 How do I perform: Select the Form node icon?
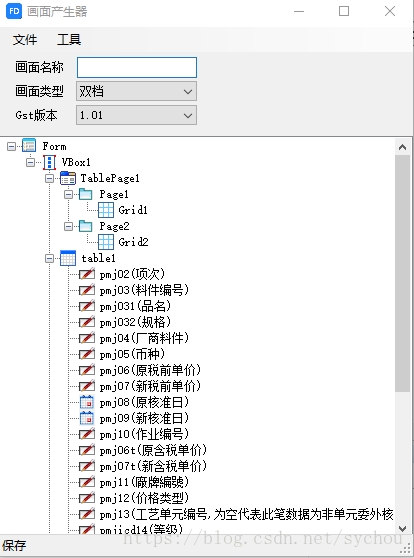click(29, 146)
